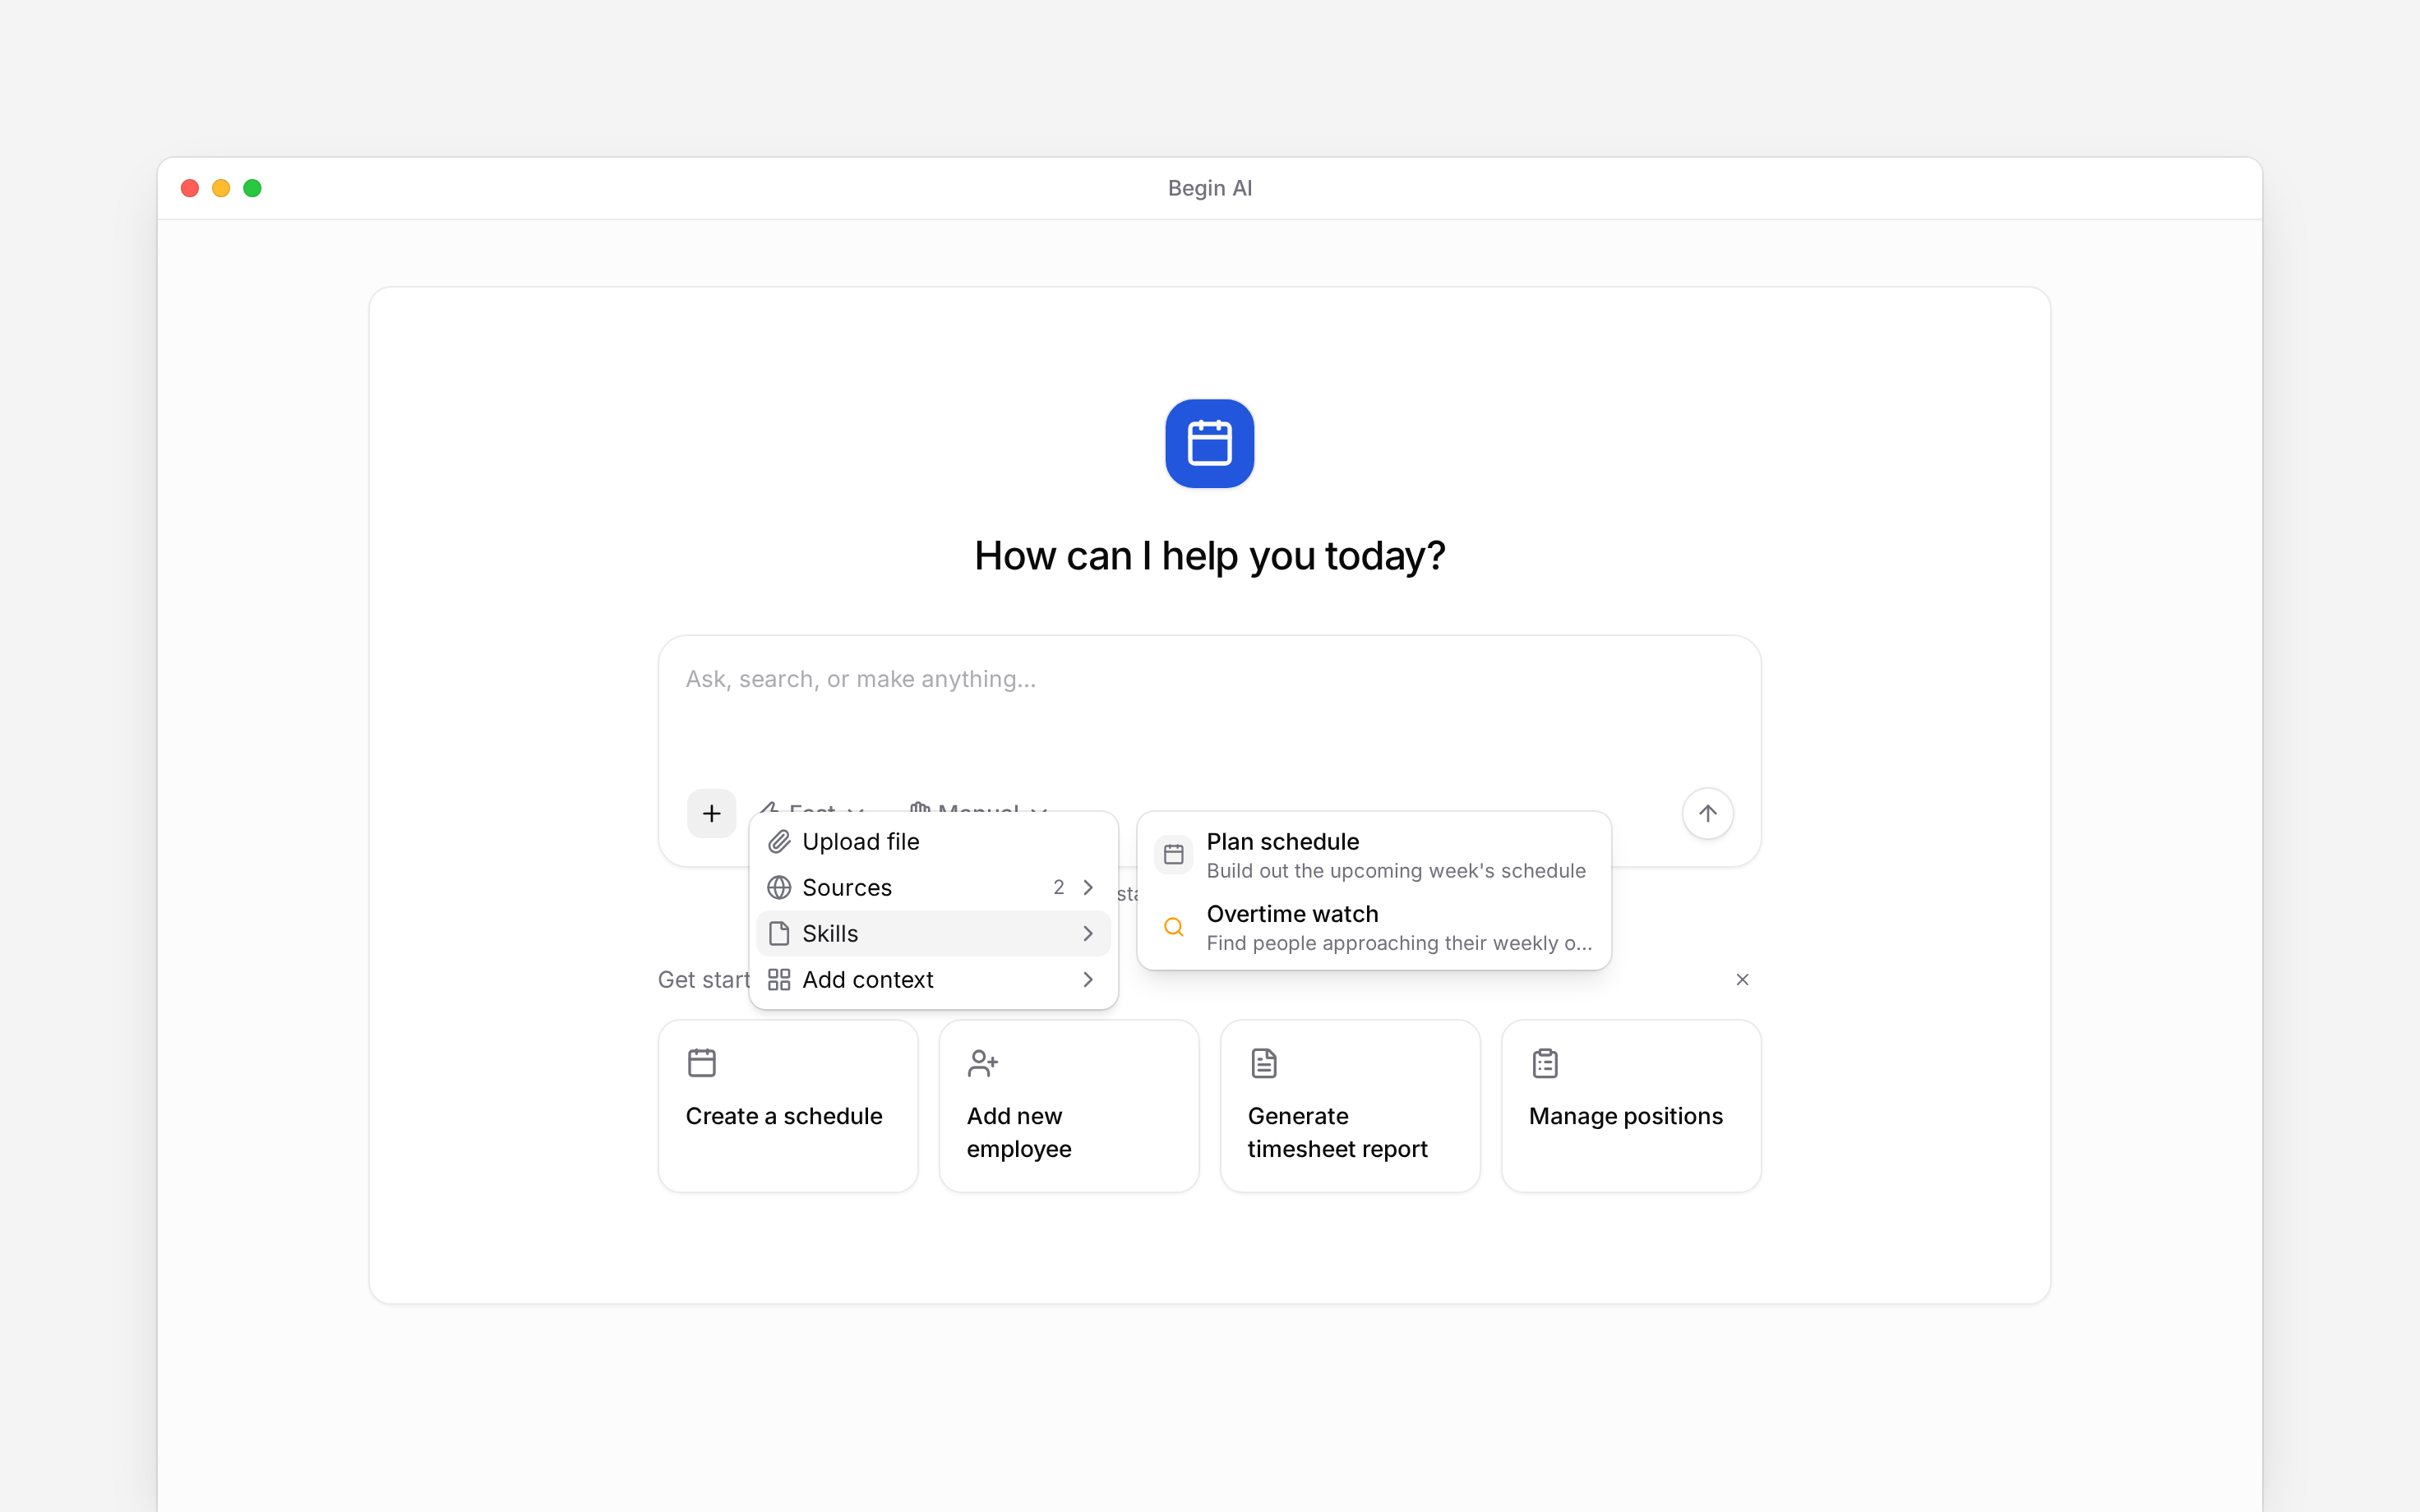
Task: Click the blue calendar app logo
Action: [x=1209, y=444]
